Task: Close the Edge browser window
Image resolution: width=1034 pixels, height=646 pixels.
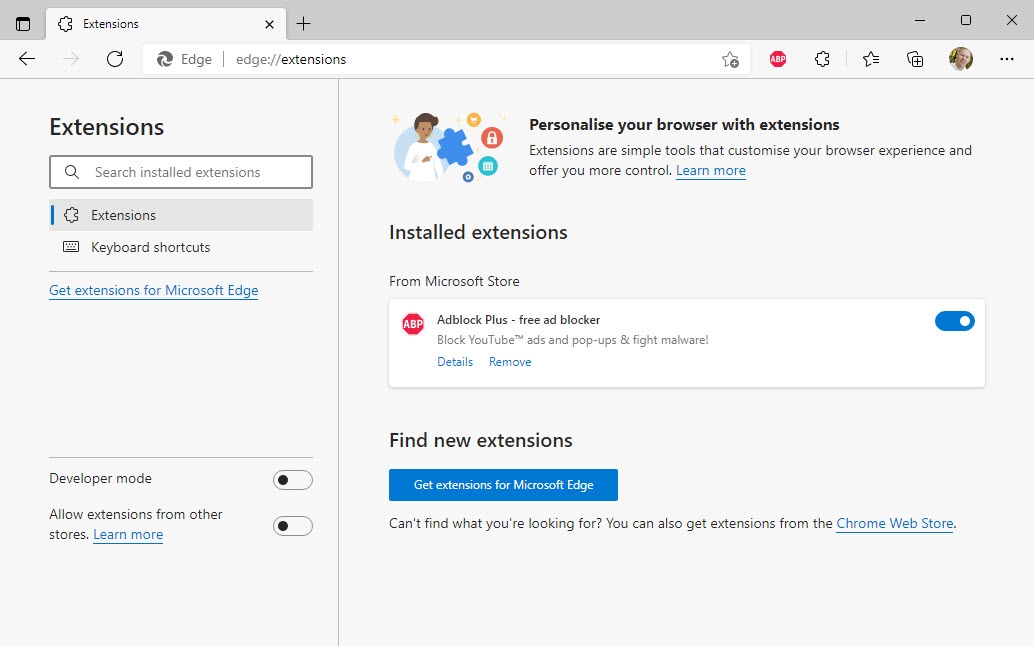Action: 1012,20
